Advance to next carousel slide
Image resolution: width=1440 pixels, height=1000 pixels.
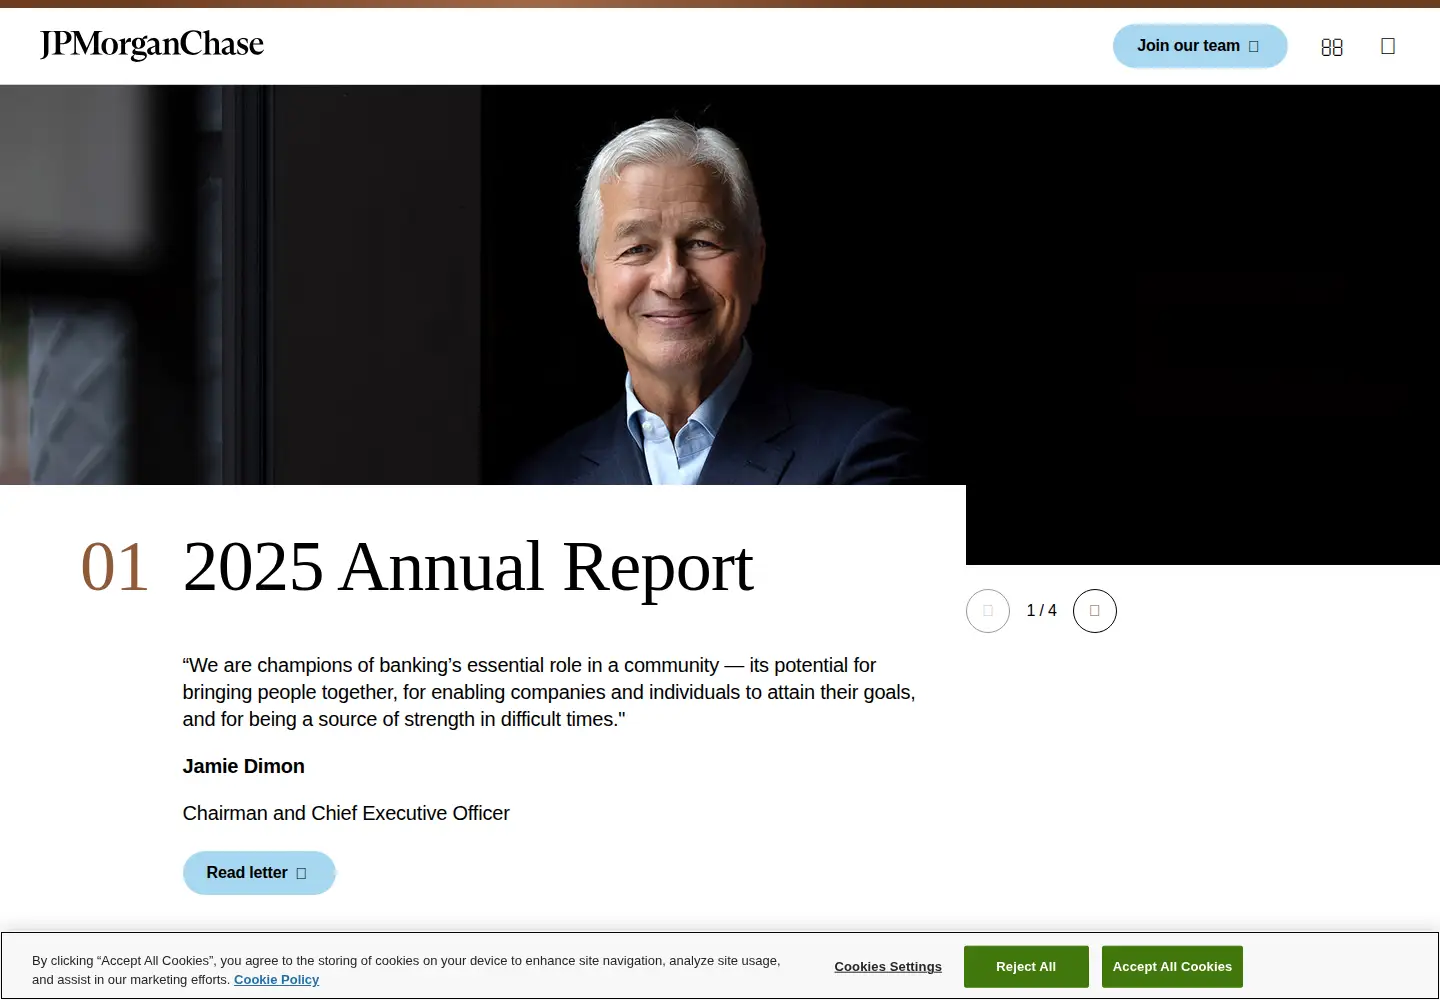[1095, 611]
